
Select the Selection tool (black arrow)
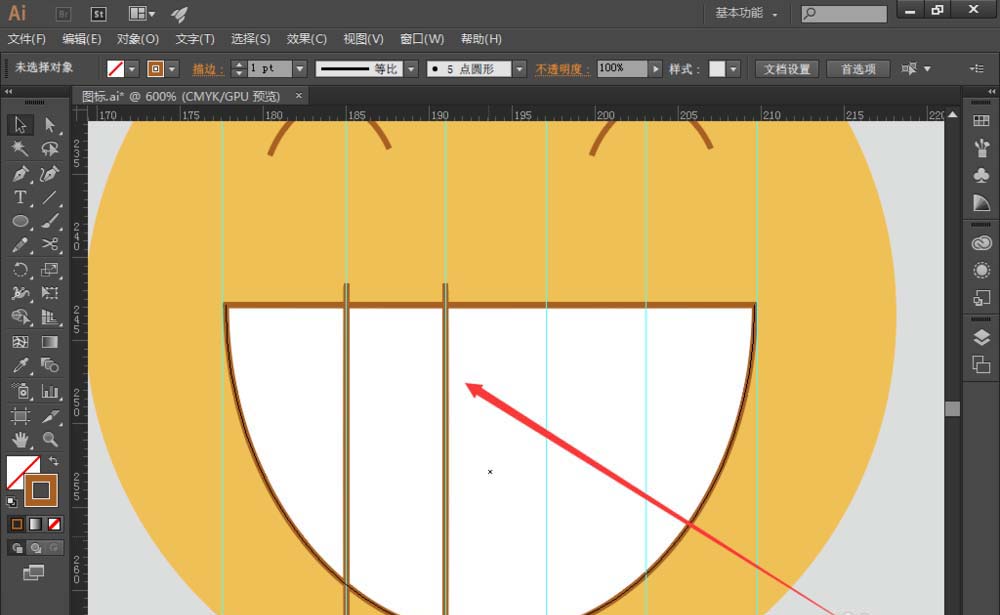coord(20,124)
